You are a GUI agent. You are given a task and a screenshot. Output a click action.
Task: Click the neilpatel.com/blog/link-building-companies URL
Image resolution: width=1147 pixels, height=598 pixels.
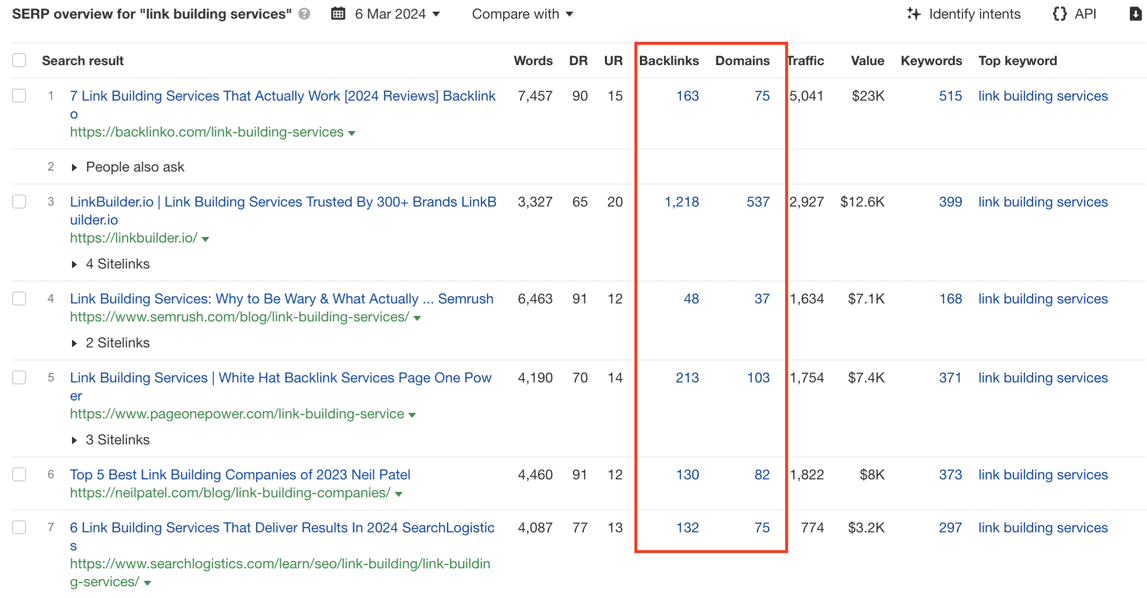click(x=230, y=493)
